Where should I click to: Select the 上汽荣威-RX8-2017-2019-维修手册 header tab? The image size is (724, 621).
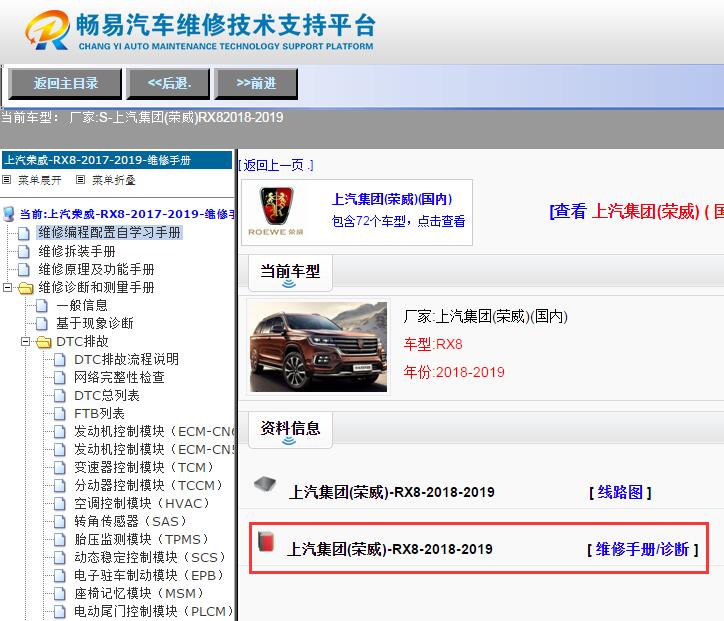tap(117, 160)
